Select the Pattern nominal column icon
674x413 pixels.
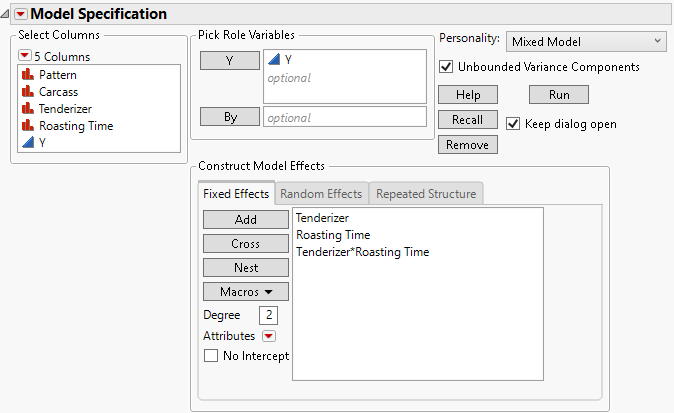point(28,75)
